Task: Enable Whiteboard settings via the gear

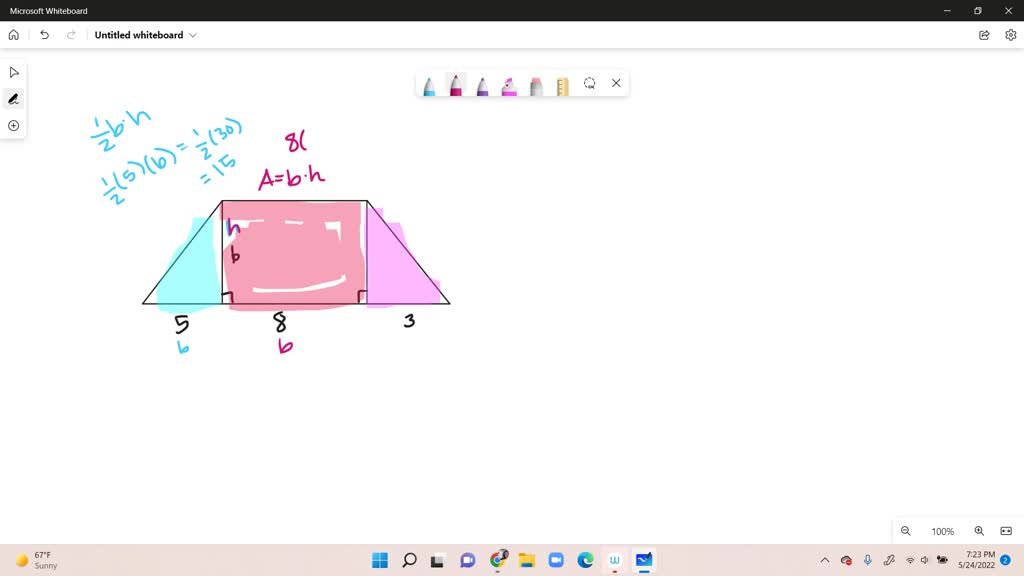Action: coord(1009,34)
